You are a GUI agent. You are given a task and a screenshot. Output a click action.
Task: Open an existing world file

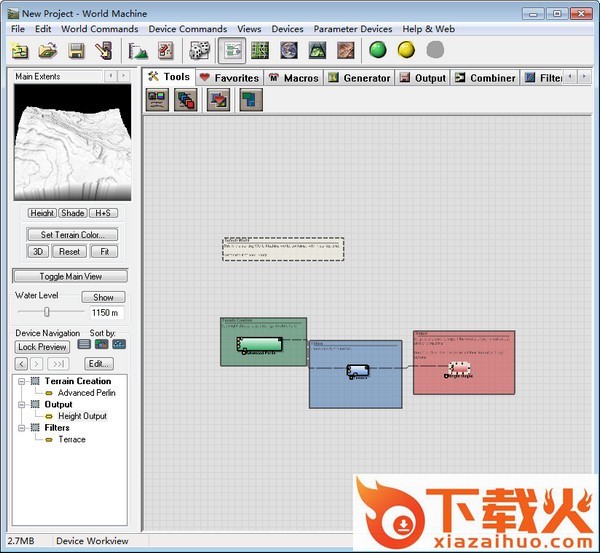tap(48, 50)
